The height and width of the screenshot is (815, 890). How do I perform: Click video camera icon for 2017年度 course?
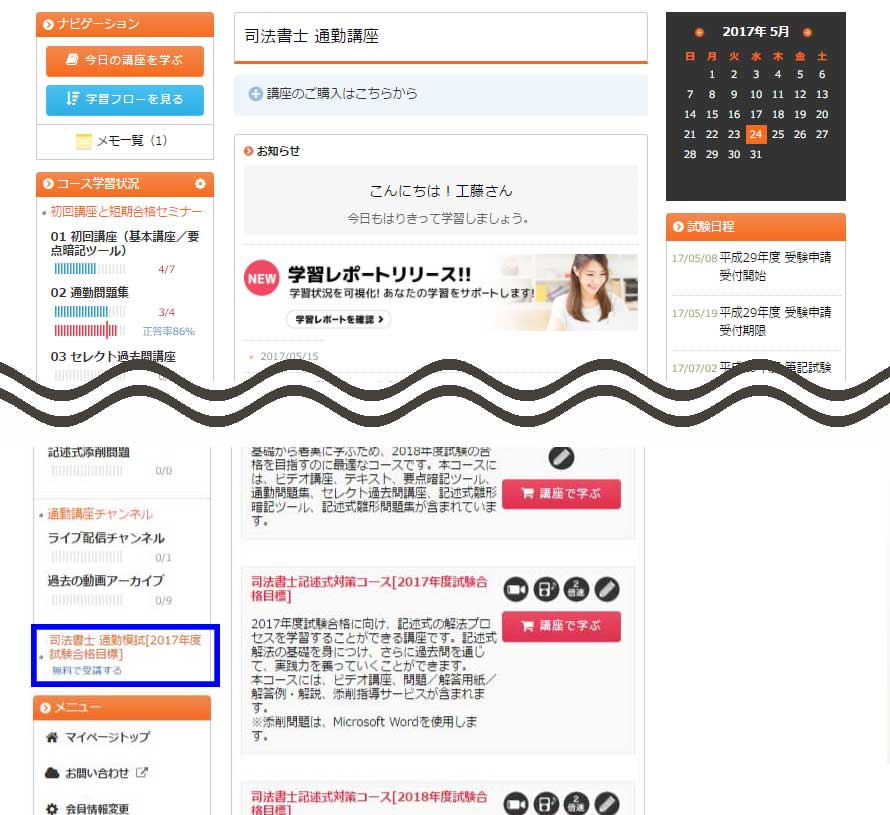[516, 590]
